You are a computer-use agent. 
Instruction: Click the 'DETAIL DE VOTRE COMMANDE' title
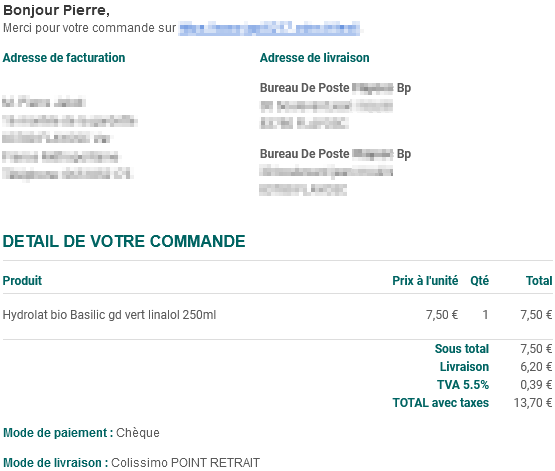click(124, 241)
